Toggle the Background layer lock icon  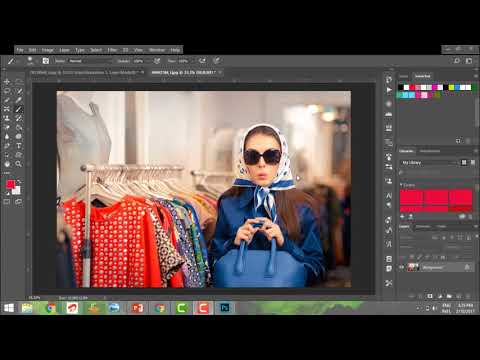click(x=467, y=267)
